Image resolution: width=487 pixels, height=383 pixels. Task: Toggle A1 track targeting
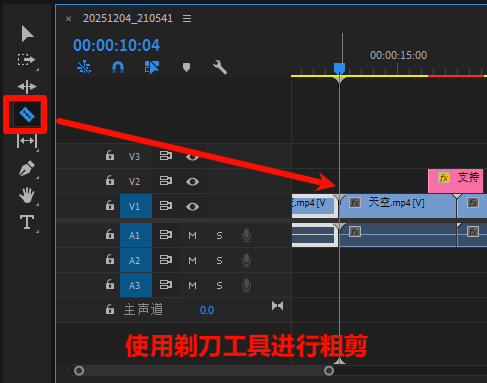(x=136, y=235)
